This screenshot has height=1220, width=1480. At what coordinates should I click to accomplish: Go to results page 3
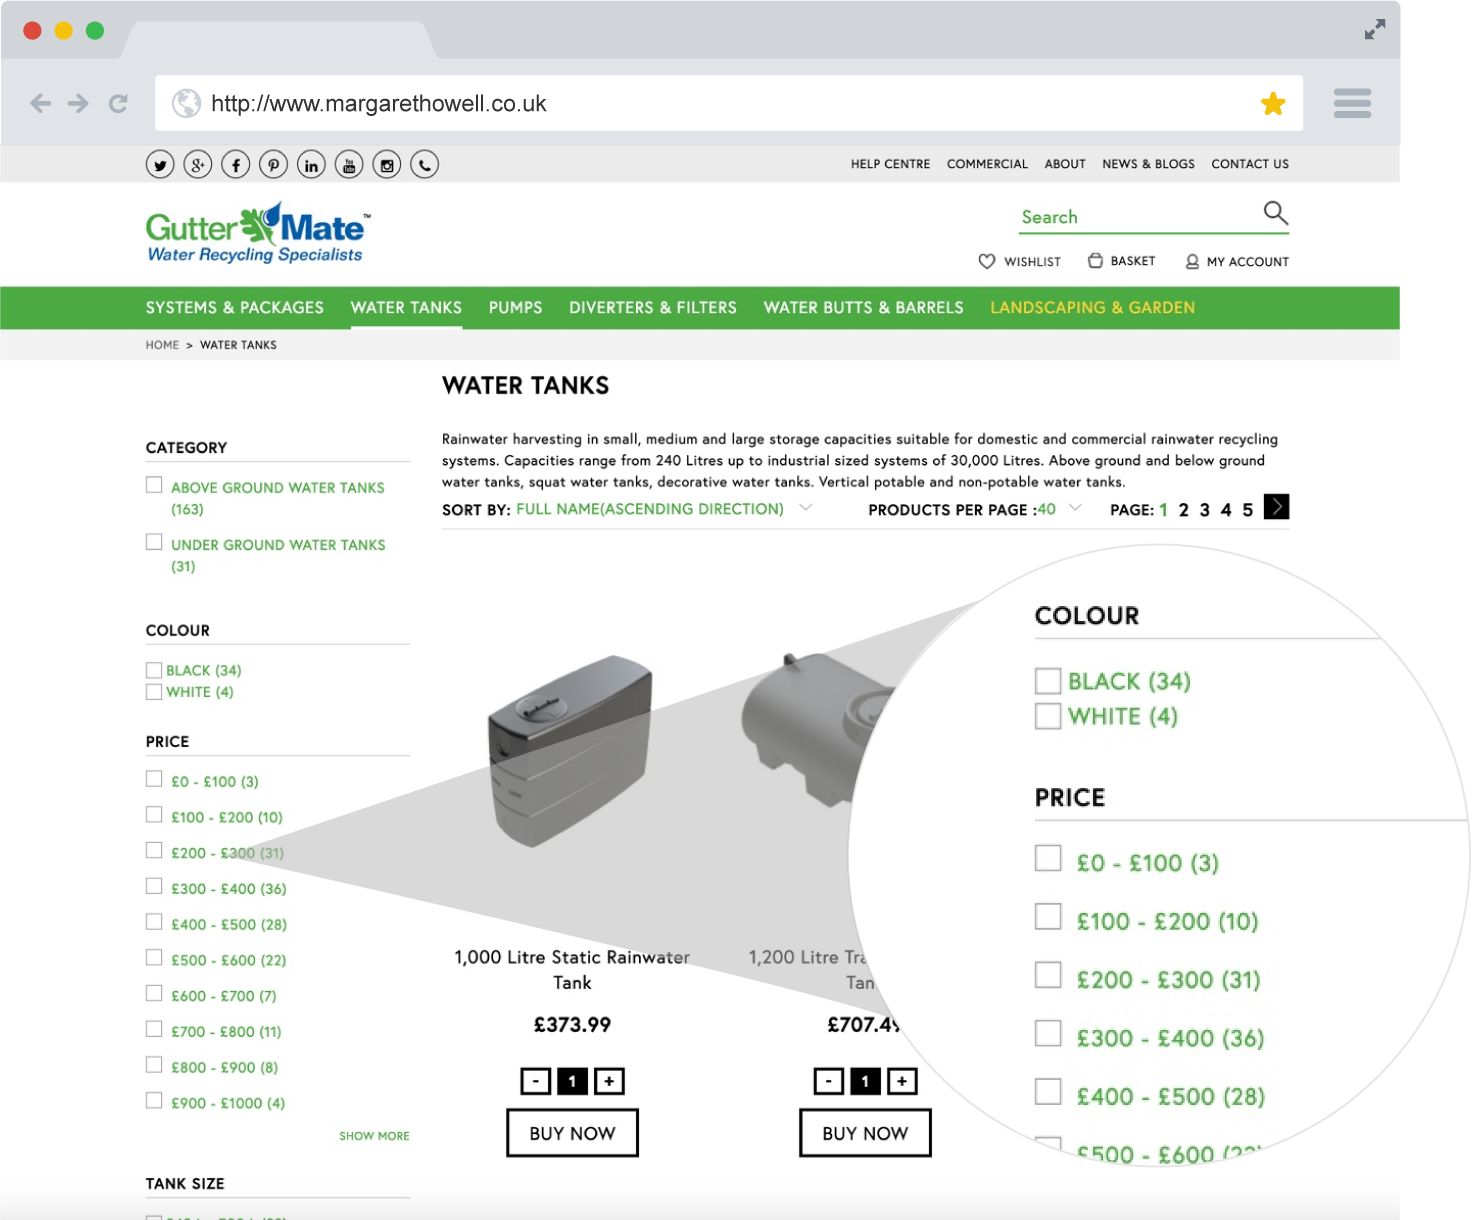pos(1205,510)
